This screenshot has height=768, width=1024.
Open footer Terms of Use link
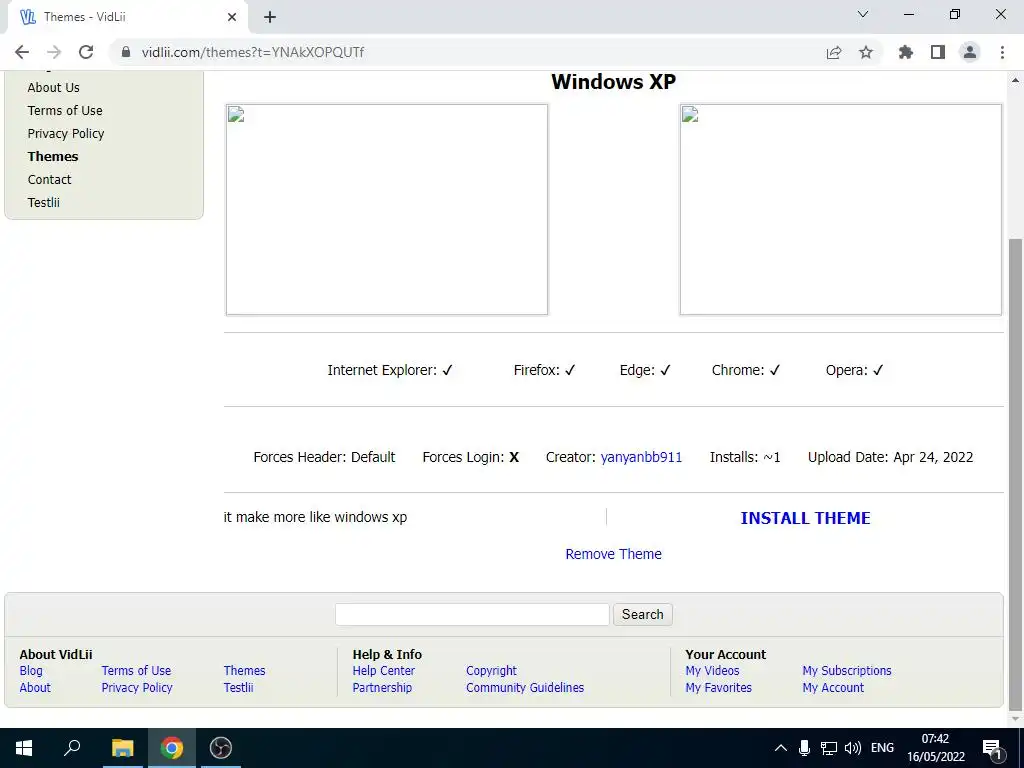(136, 671)
